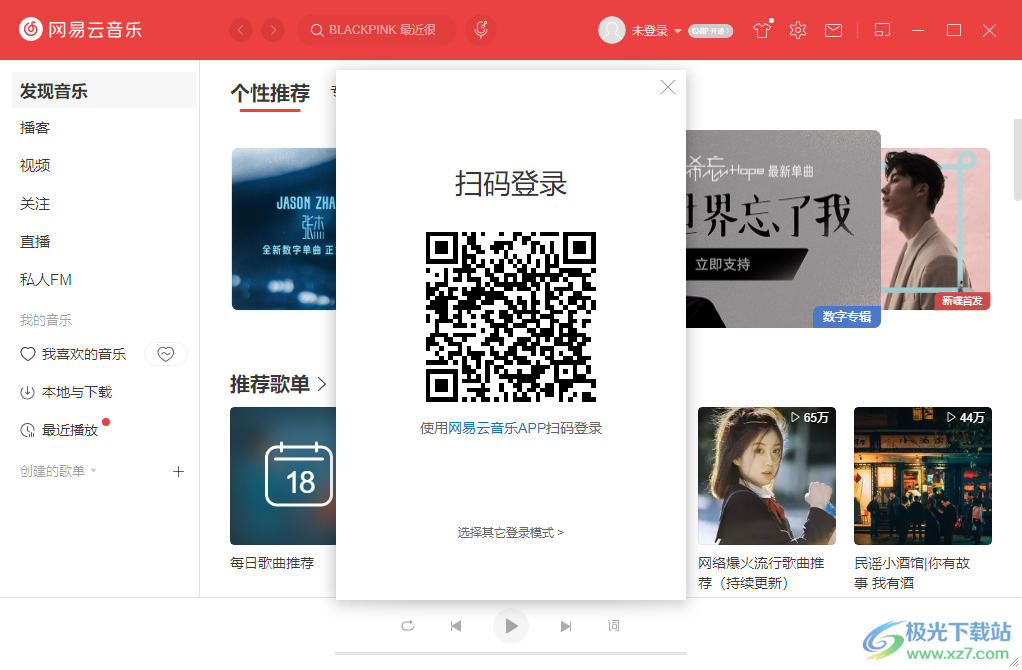Open the messages envelope icon
This screenshot has width=1022, height=670.
coord(834,30)
